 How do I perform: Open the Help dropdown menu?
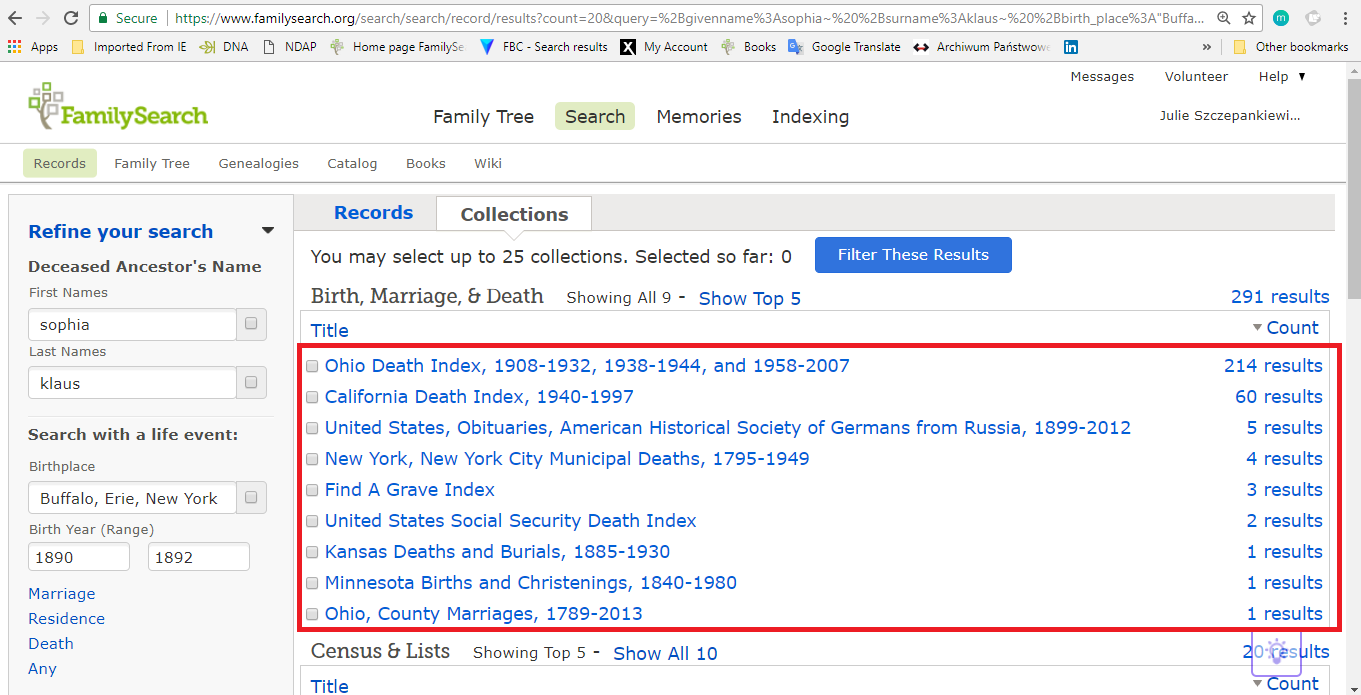[1282, 77]
